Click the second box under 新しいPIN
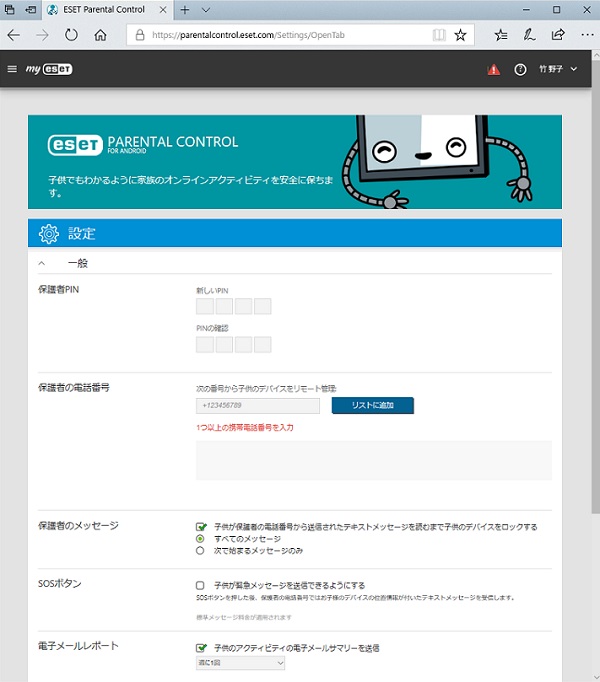 tap(224, 306)
